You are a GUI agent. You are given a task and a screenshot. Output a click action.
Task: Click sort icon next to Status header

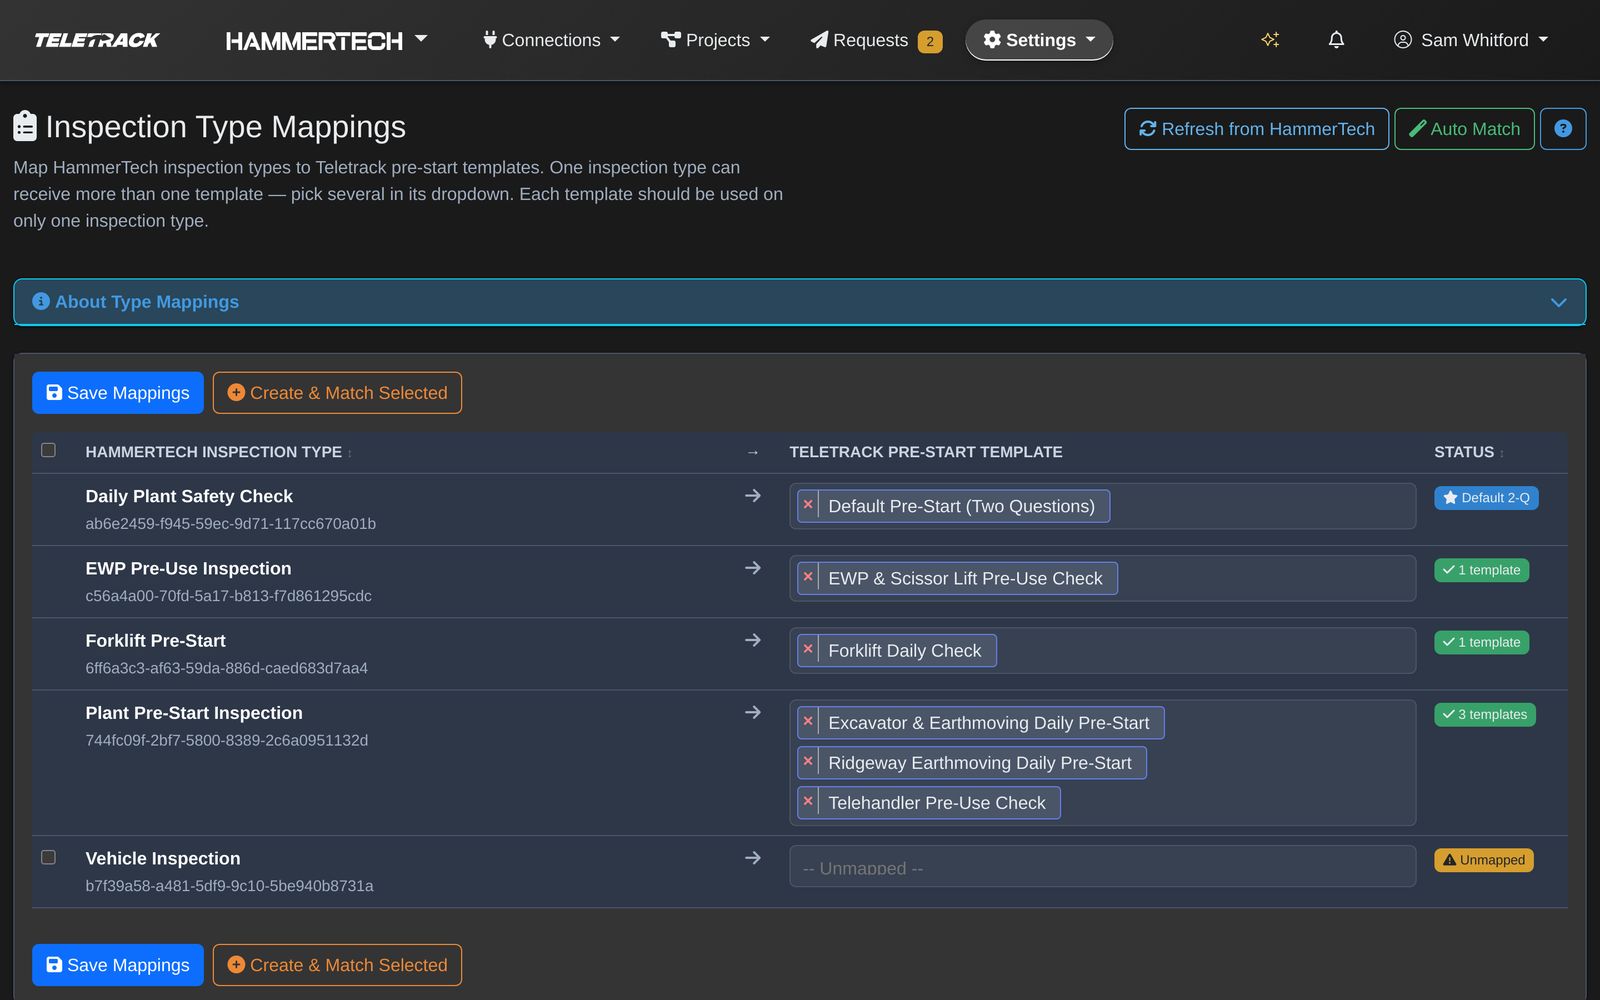(x=1502, y=453)
